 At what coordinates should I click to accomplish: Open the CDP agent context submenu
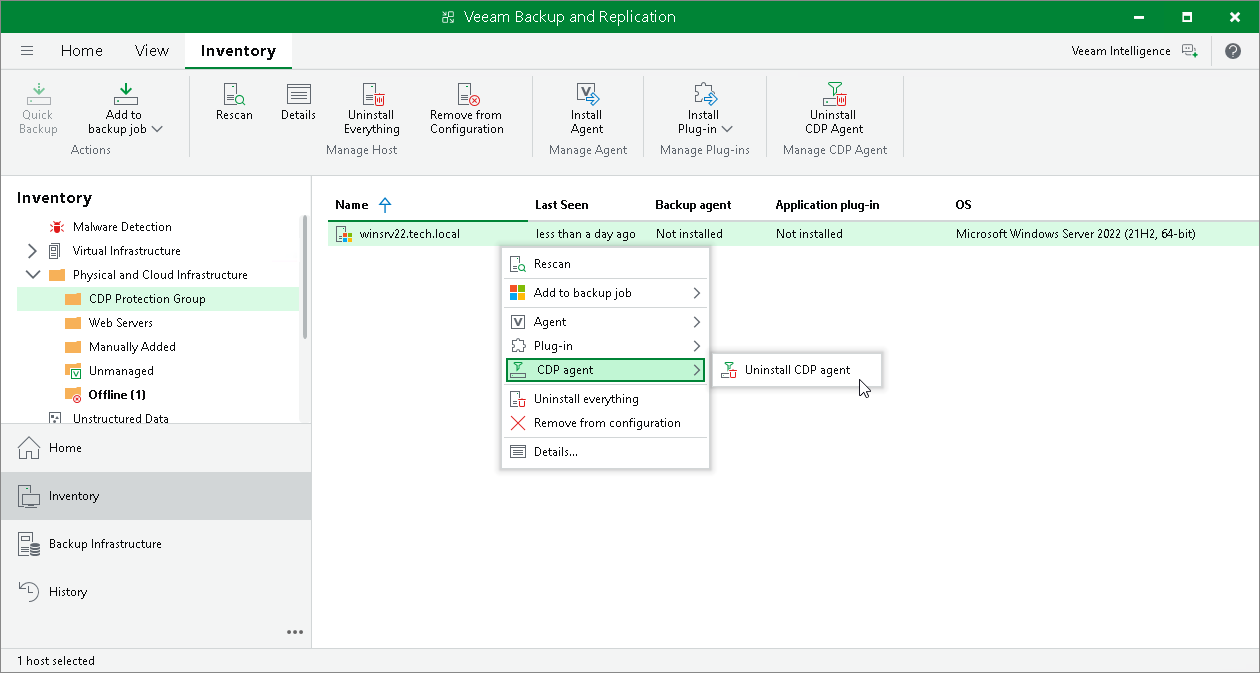606,370
